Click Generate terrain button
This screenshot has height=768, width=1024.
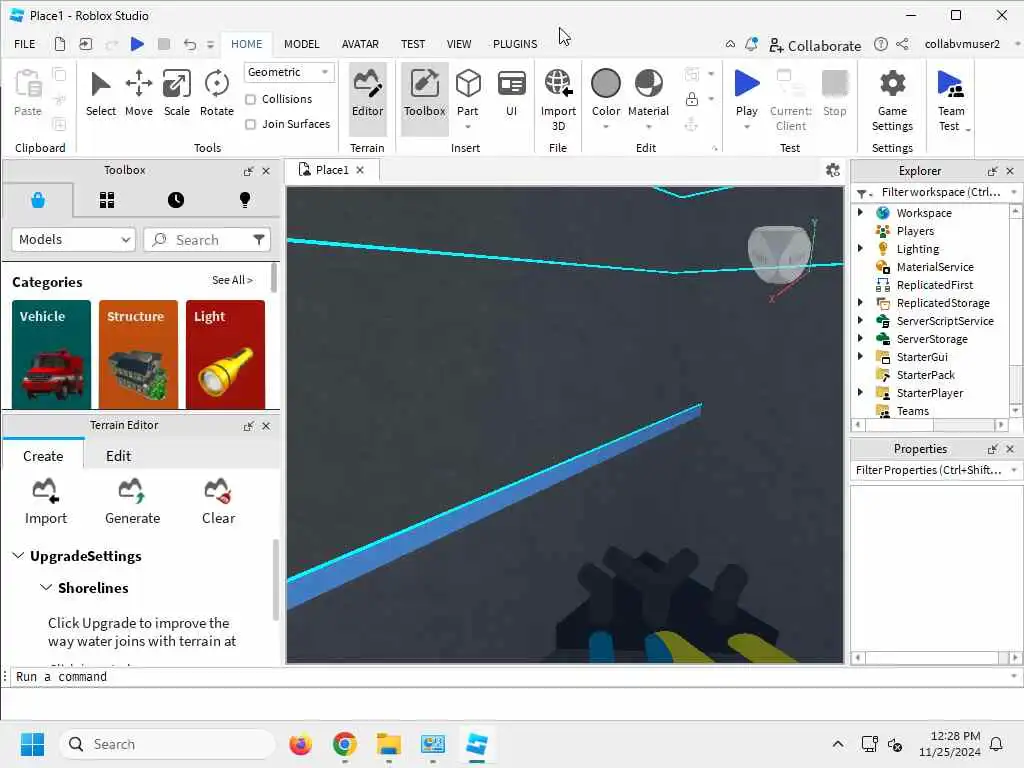[x=133, y=501]
